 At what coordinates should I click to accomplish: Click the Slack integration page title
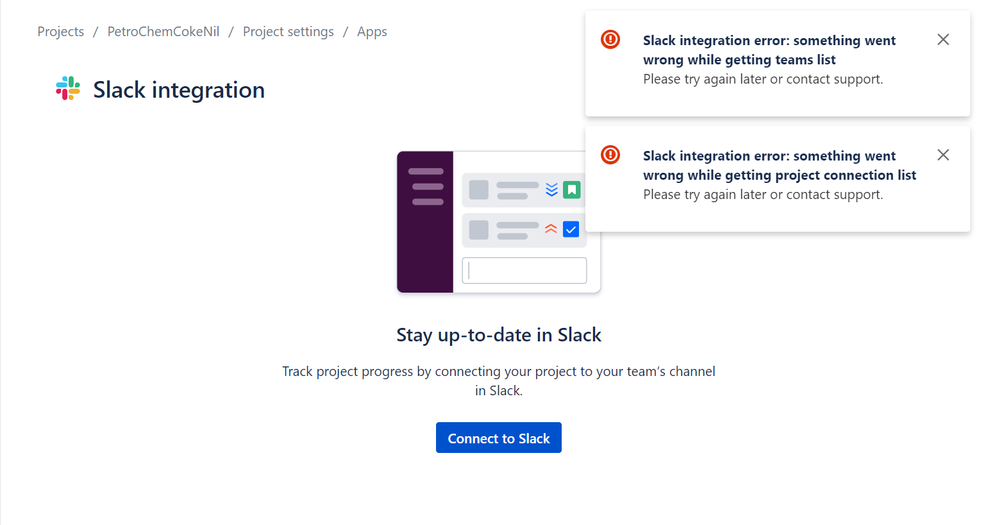coord(179,90)
